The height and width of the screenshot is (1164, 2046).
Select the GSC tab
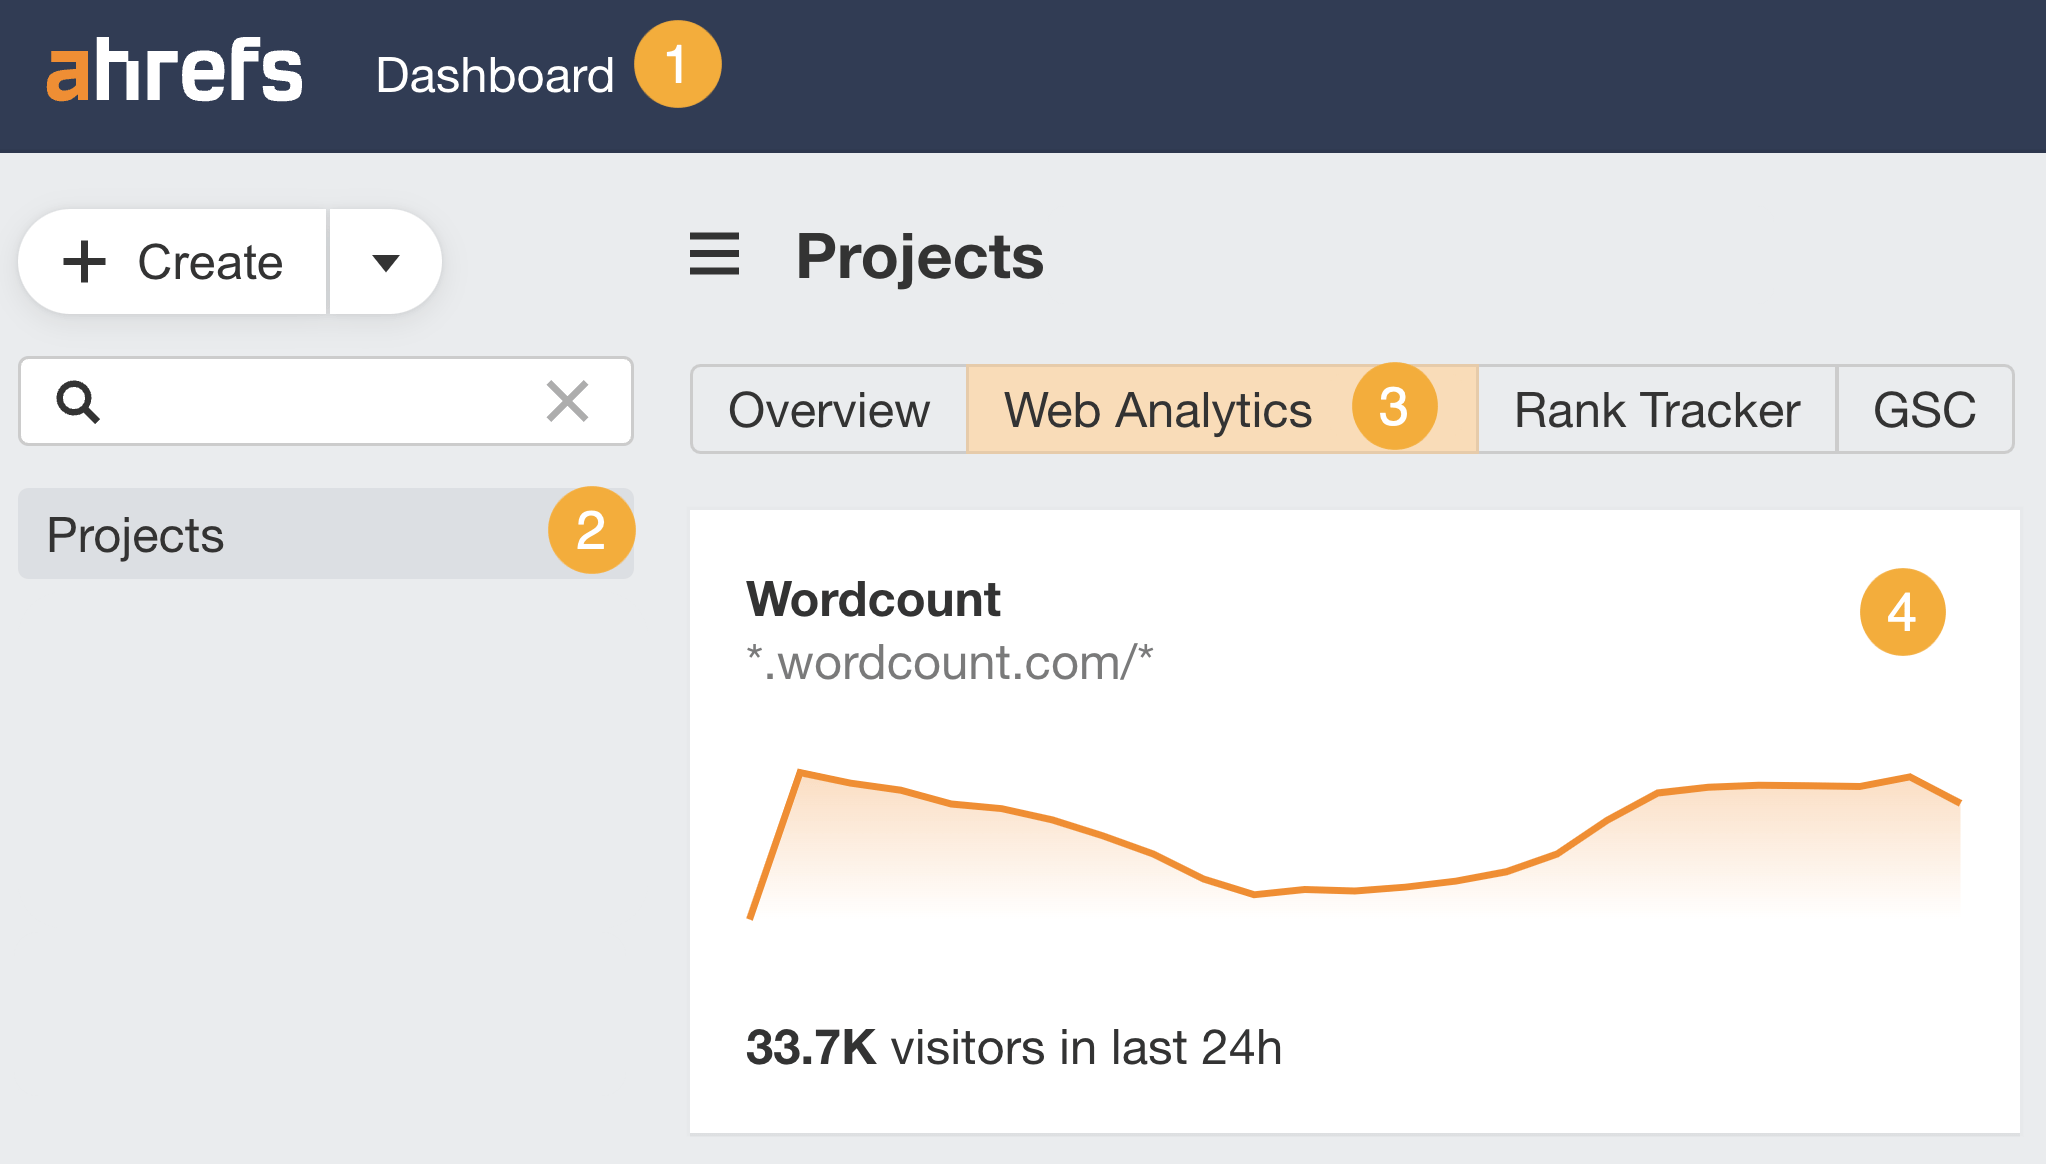(1924, 409)
